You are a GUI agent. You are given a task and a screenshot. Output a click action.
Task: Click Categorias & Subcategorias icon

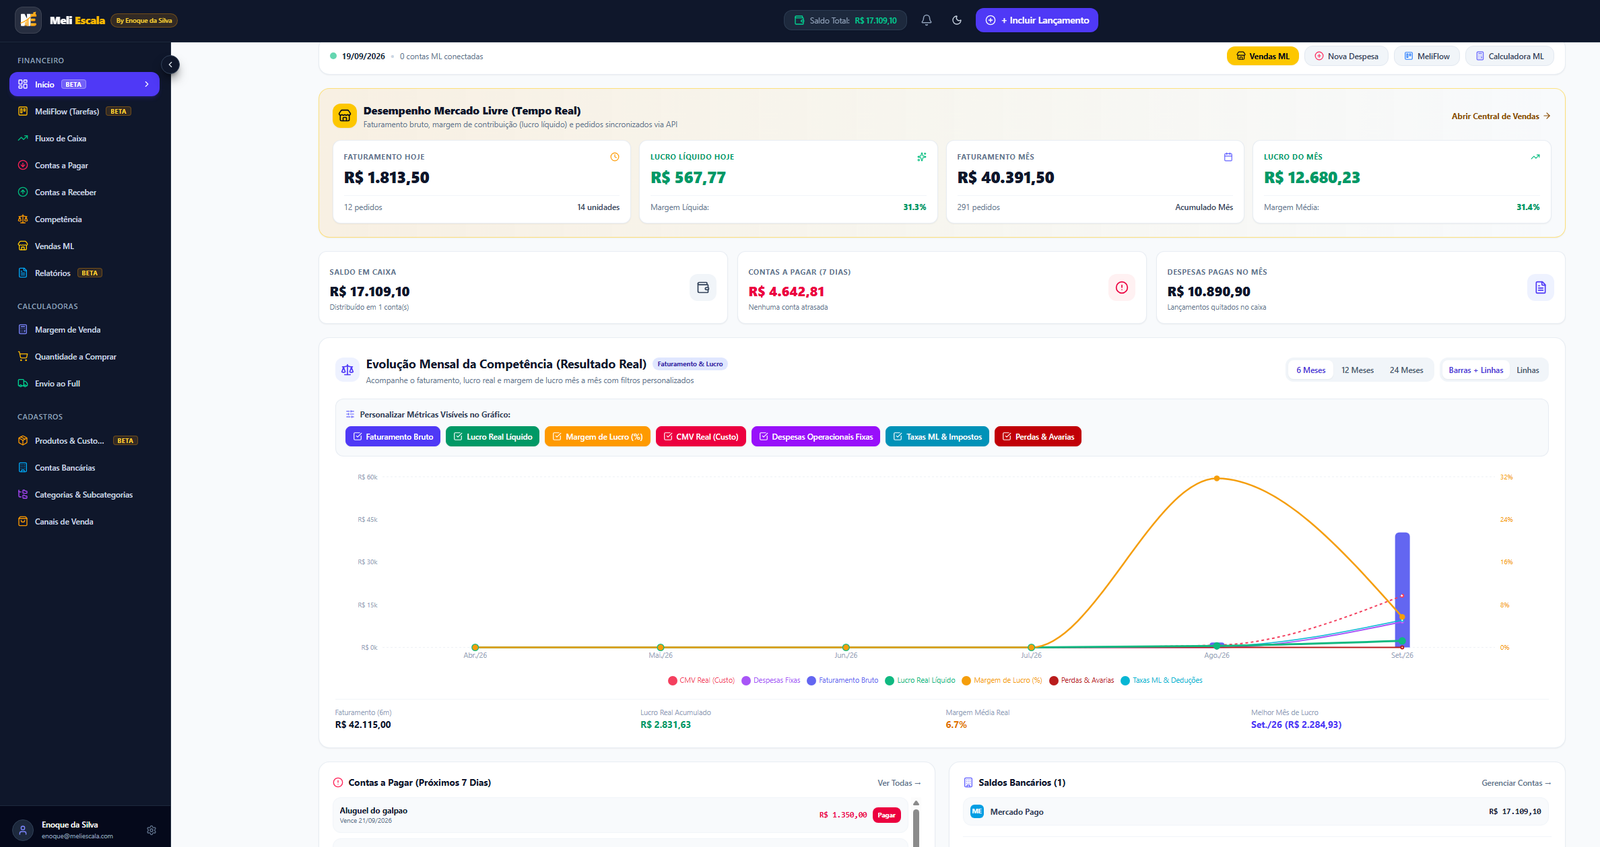point(23,494)
